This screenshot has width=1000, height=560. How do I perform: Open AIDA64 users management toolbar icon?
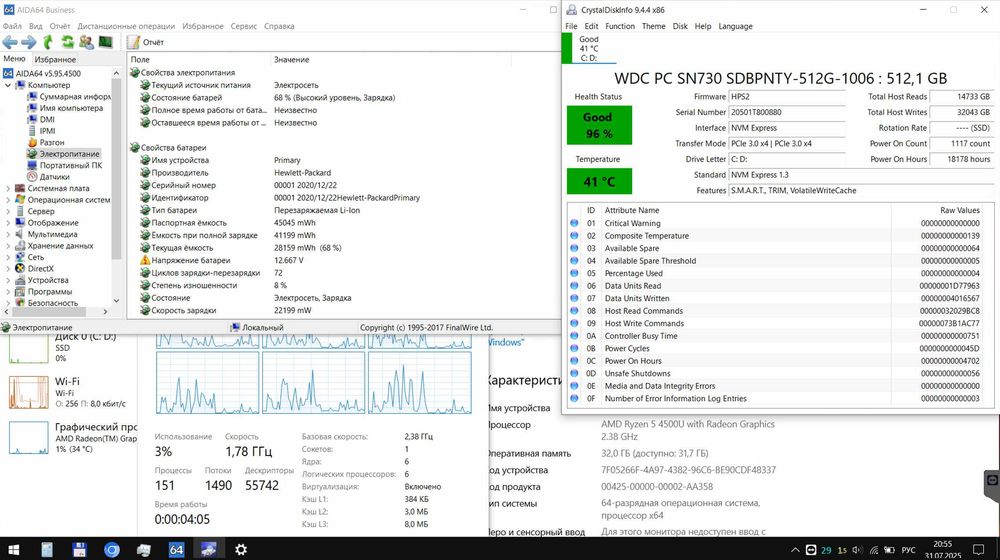click(86, 42)
